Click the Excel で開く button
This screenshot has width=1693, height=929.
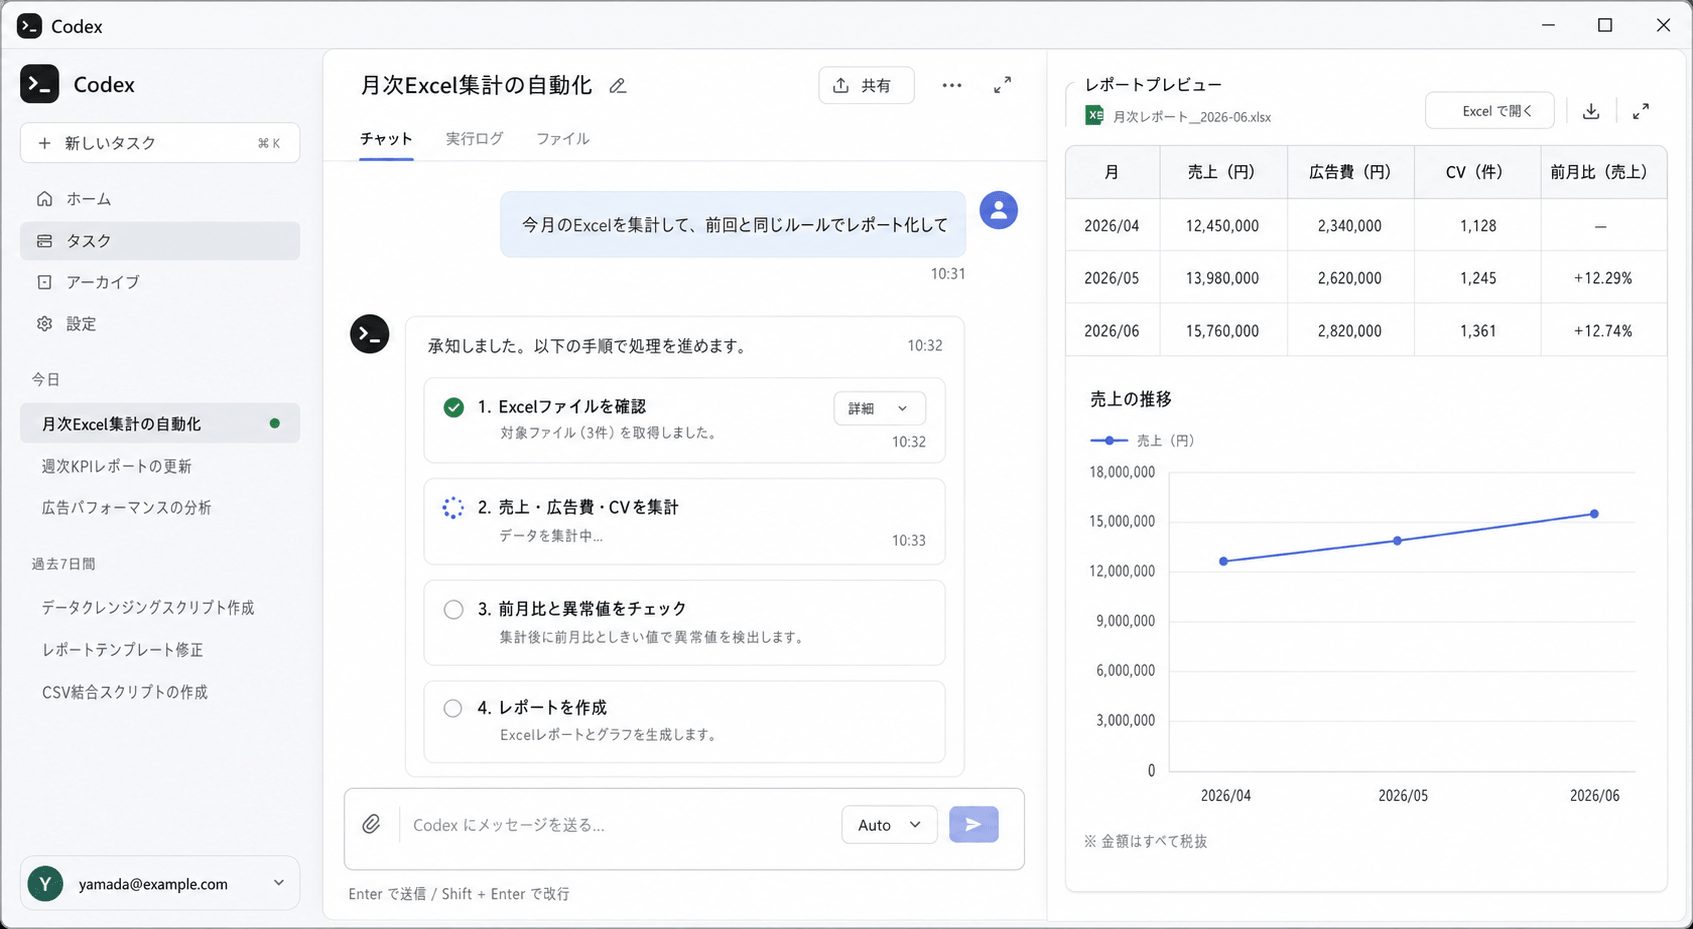click(1490, 111)
